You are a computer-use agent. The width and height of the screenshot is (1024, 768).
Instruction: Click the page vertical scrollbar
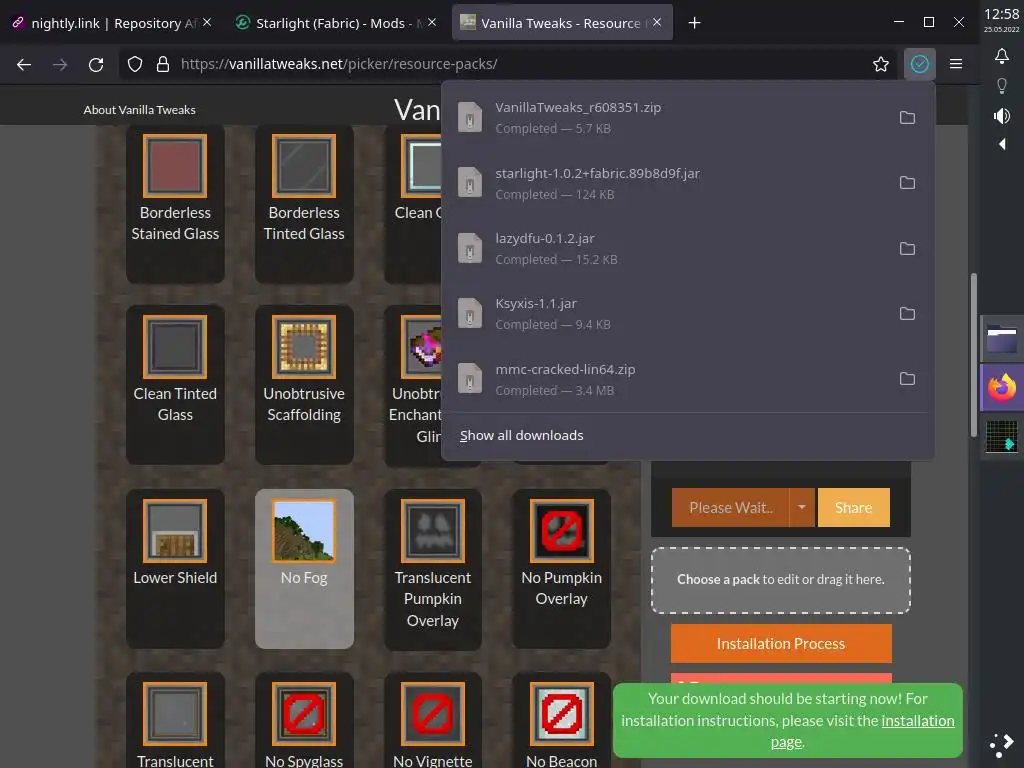click(973, 355)
